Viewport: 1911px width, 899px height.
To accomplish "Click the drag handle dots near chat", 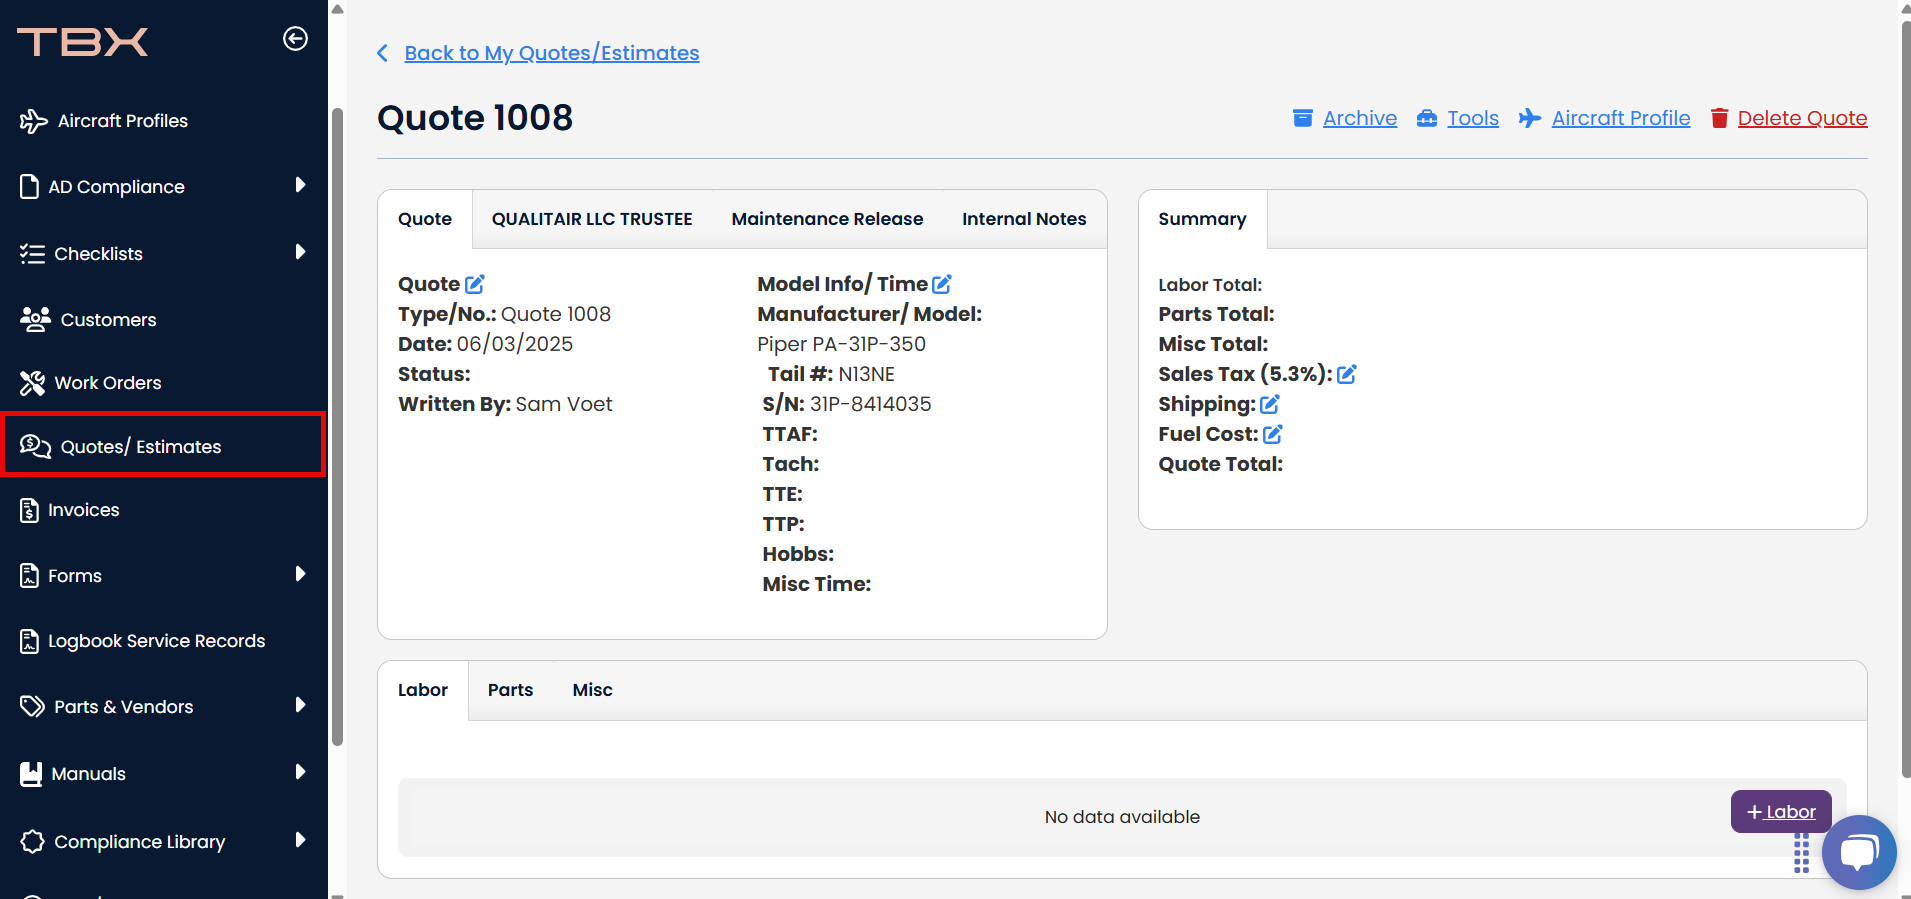I will [1801, 855].
